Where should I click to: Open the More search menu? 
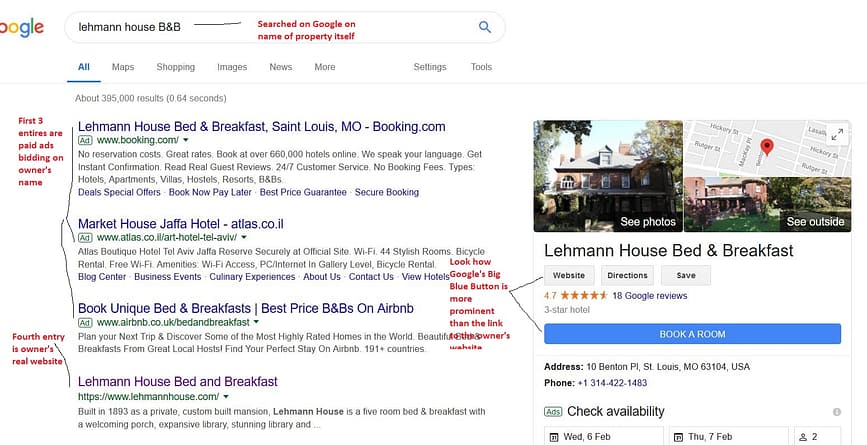[325, 67]
